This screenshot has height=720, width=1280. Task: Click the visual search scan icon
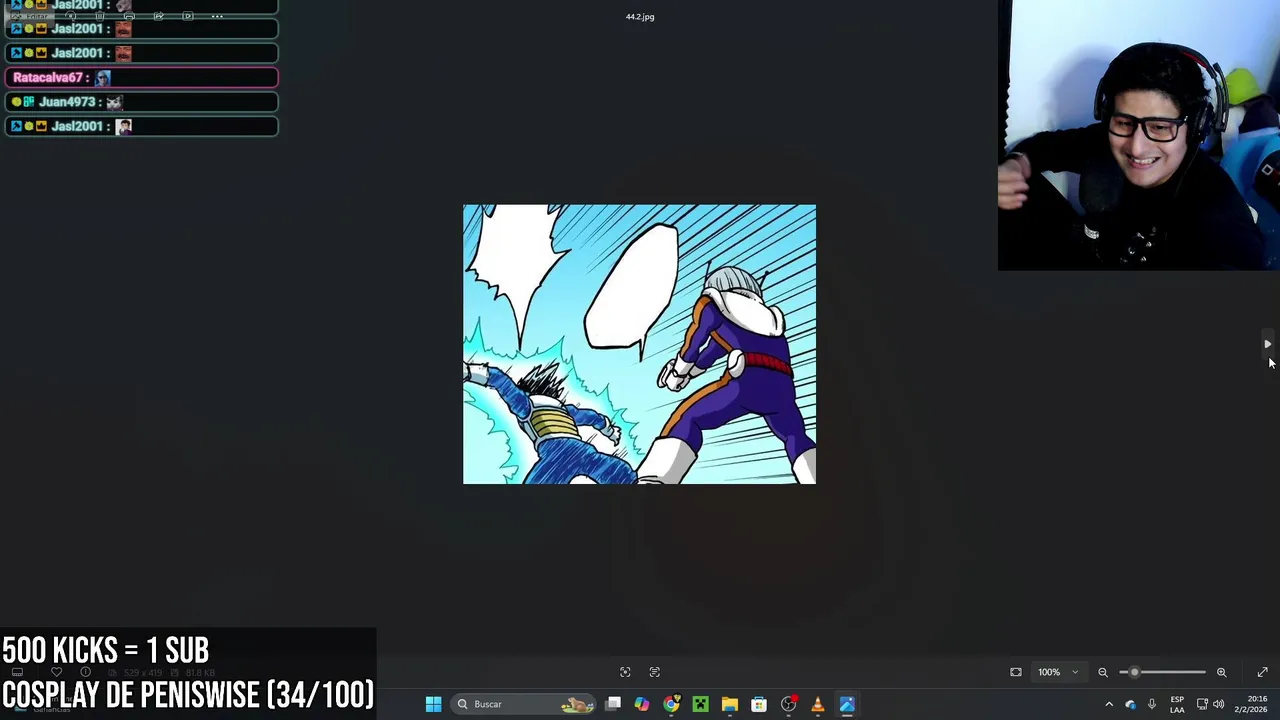(x=625, y=672)
